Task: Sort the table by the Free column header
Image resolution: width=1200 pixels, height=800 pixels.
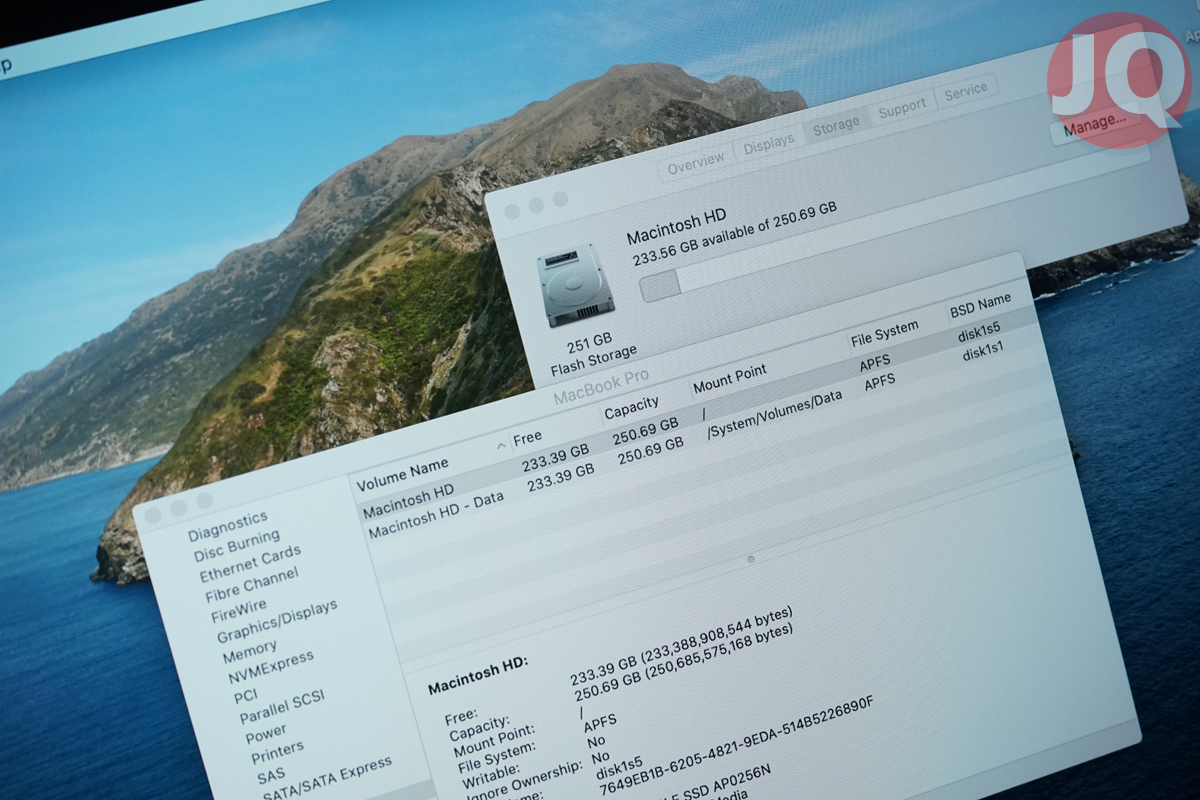Action: coord(528,437)
